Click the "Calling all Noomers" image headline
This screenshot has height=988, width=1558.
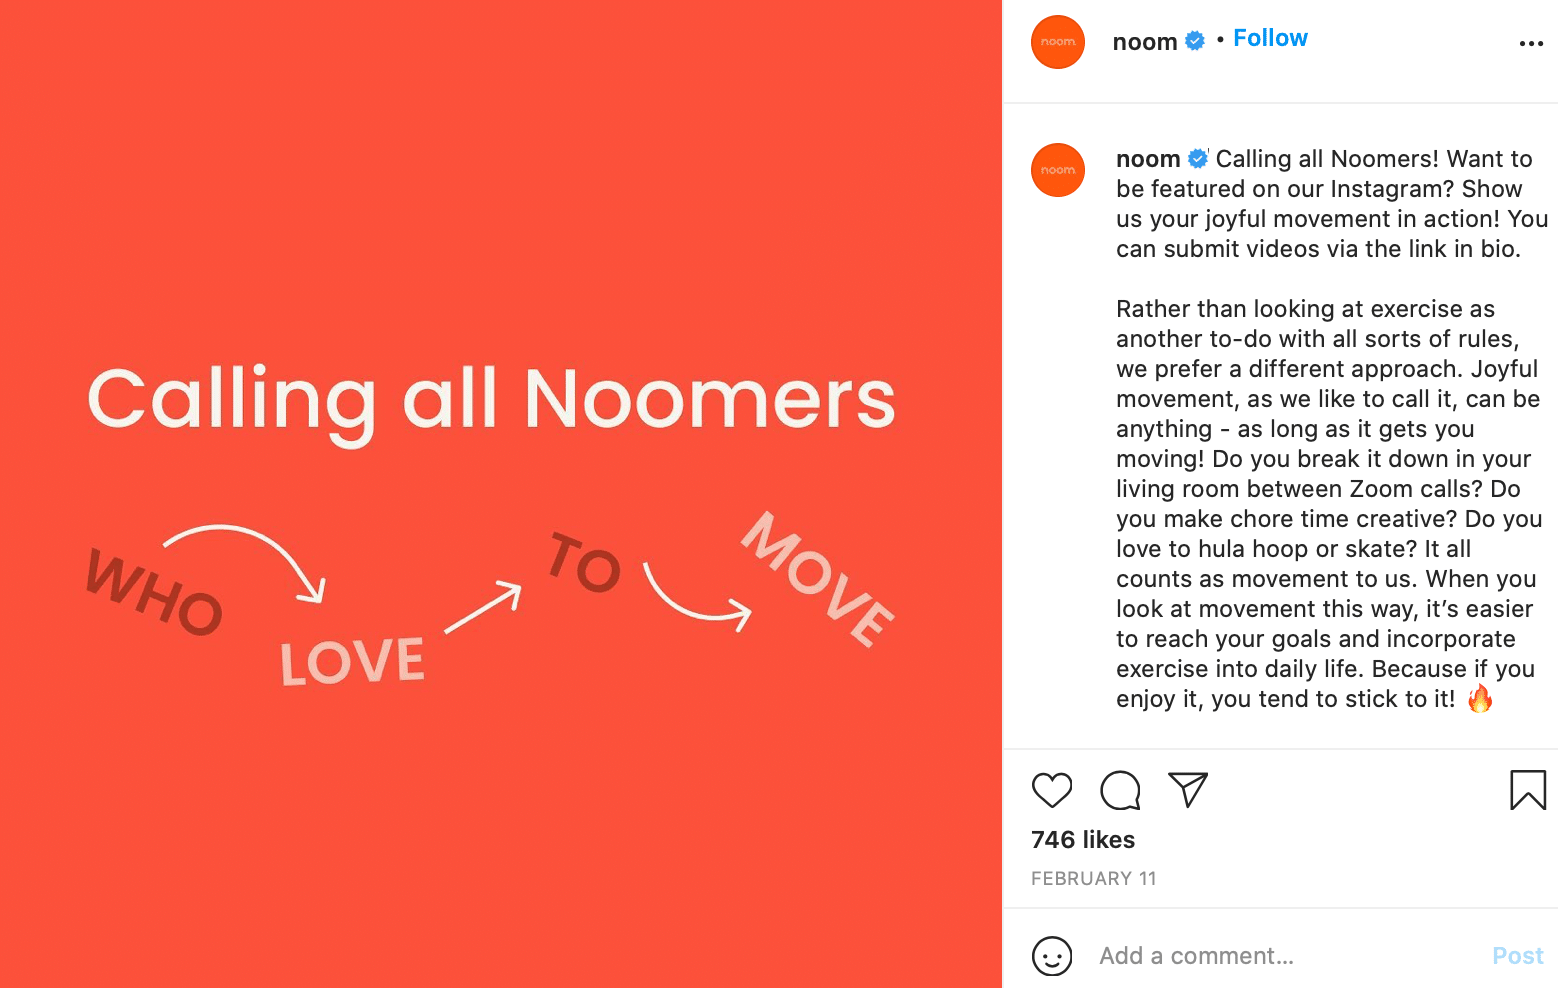point(491,400)
